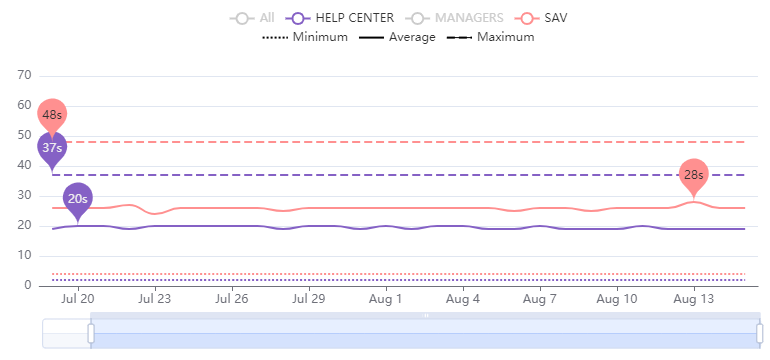Toggle the MANAGERS grey legend icon
This screenshot has height=360, width=770.
tap(417, 19)
